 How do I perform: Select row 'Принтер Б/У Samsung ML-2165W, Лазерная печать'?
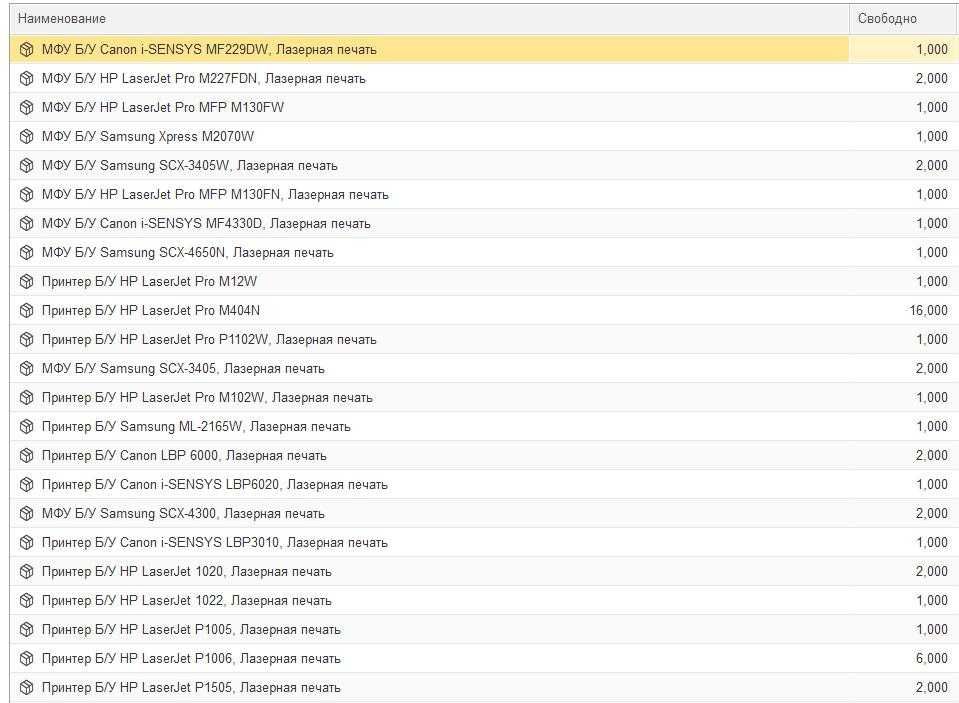pyautogui.click(x=484, y=426)
